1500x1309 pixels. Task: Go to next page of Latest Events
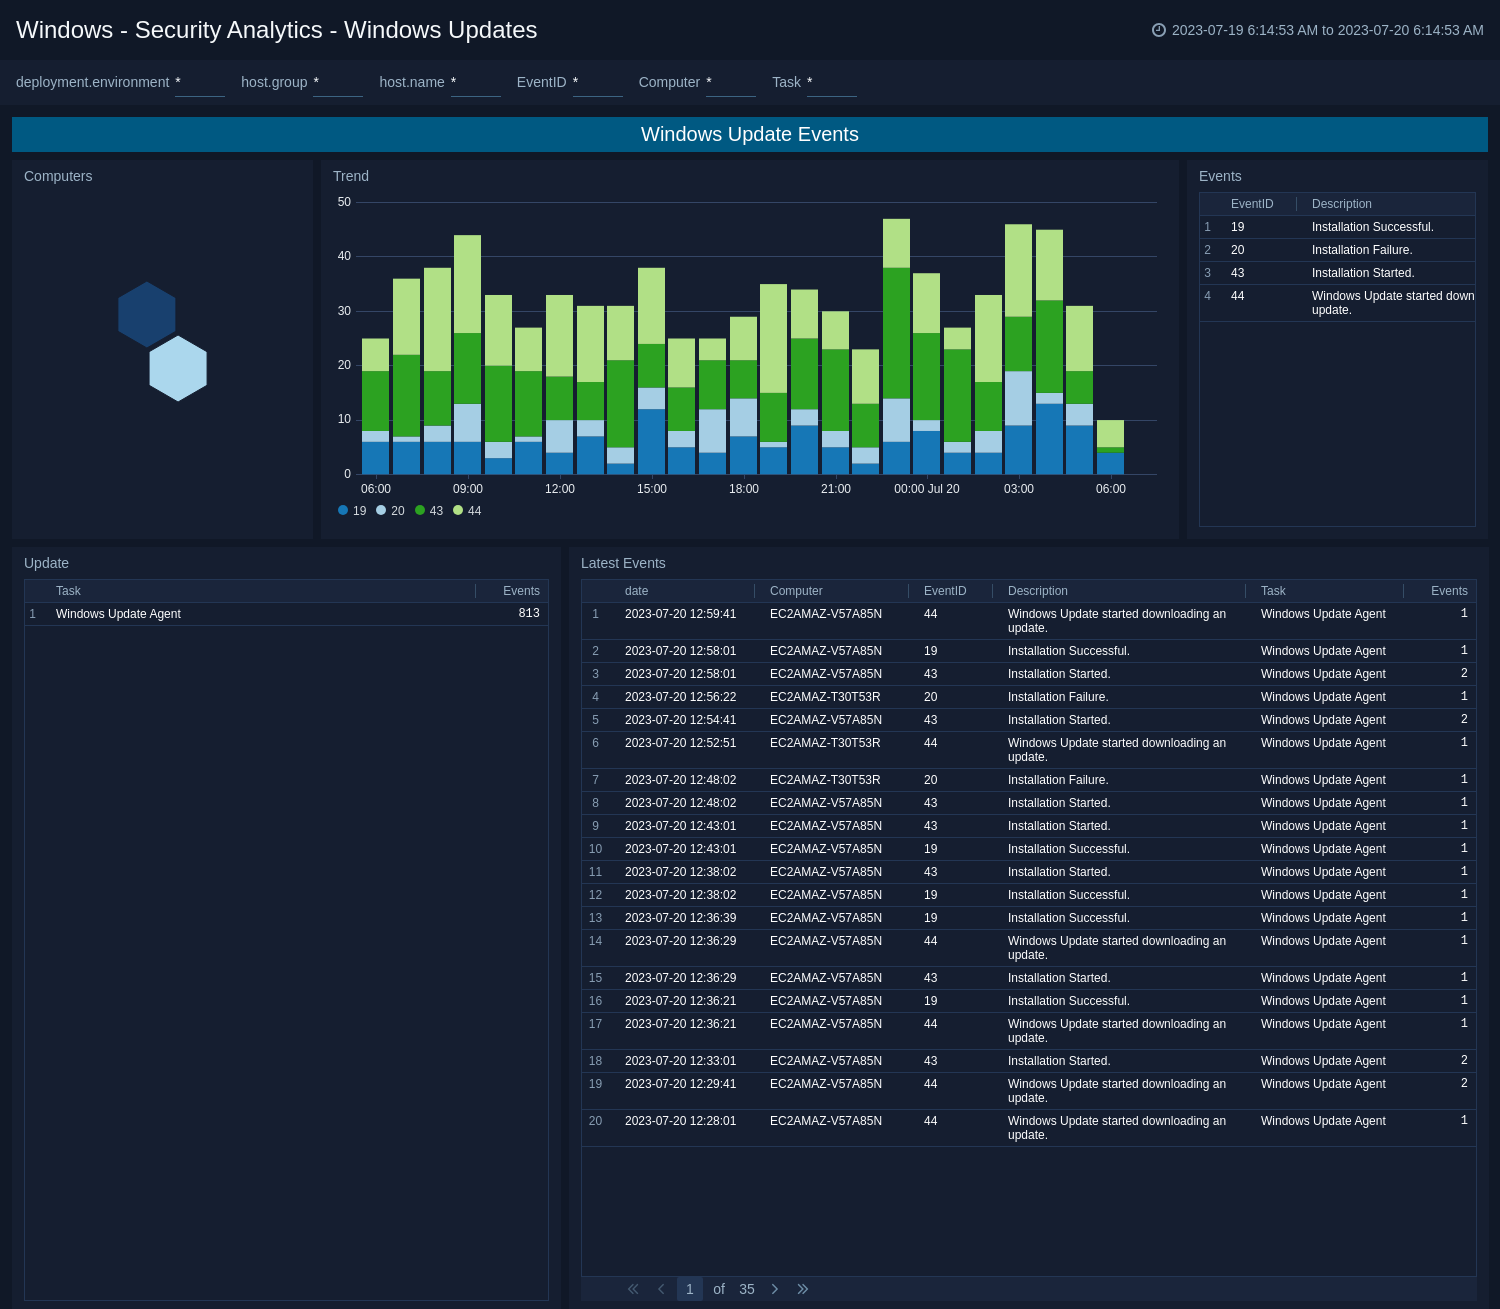775,1289
